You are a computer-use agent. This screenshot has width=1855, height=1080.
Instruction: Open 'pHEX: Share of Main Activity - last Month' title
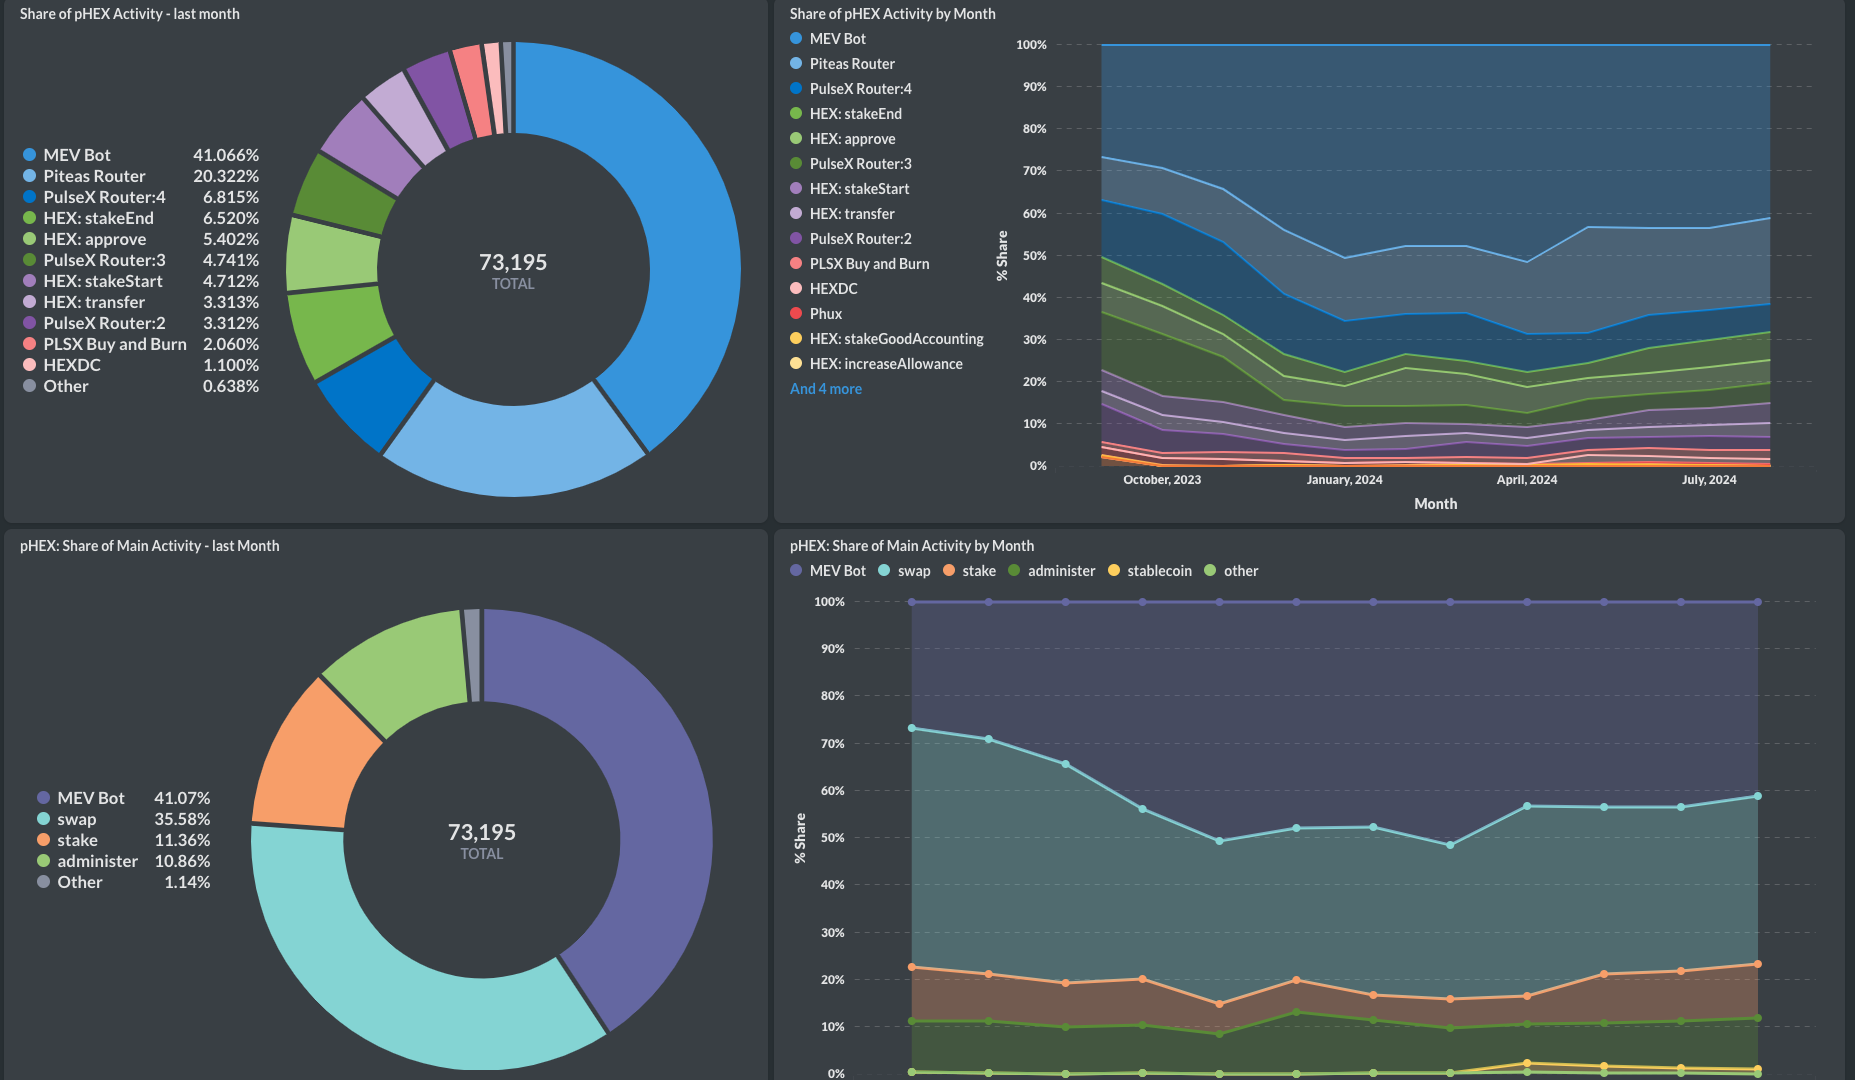point(150,546)
